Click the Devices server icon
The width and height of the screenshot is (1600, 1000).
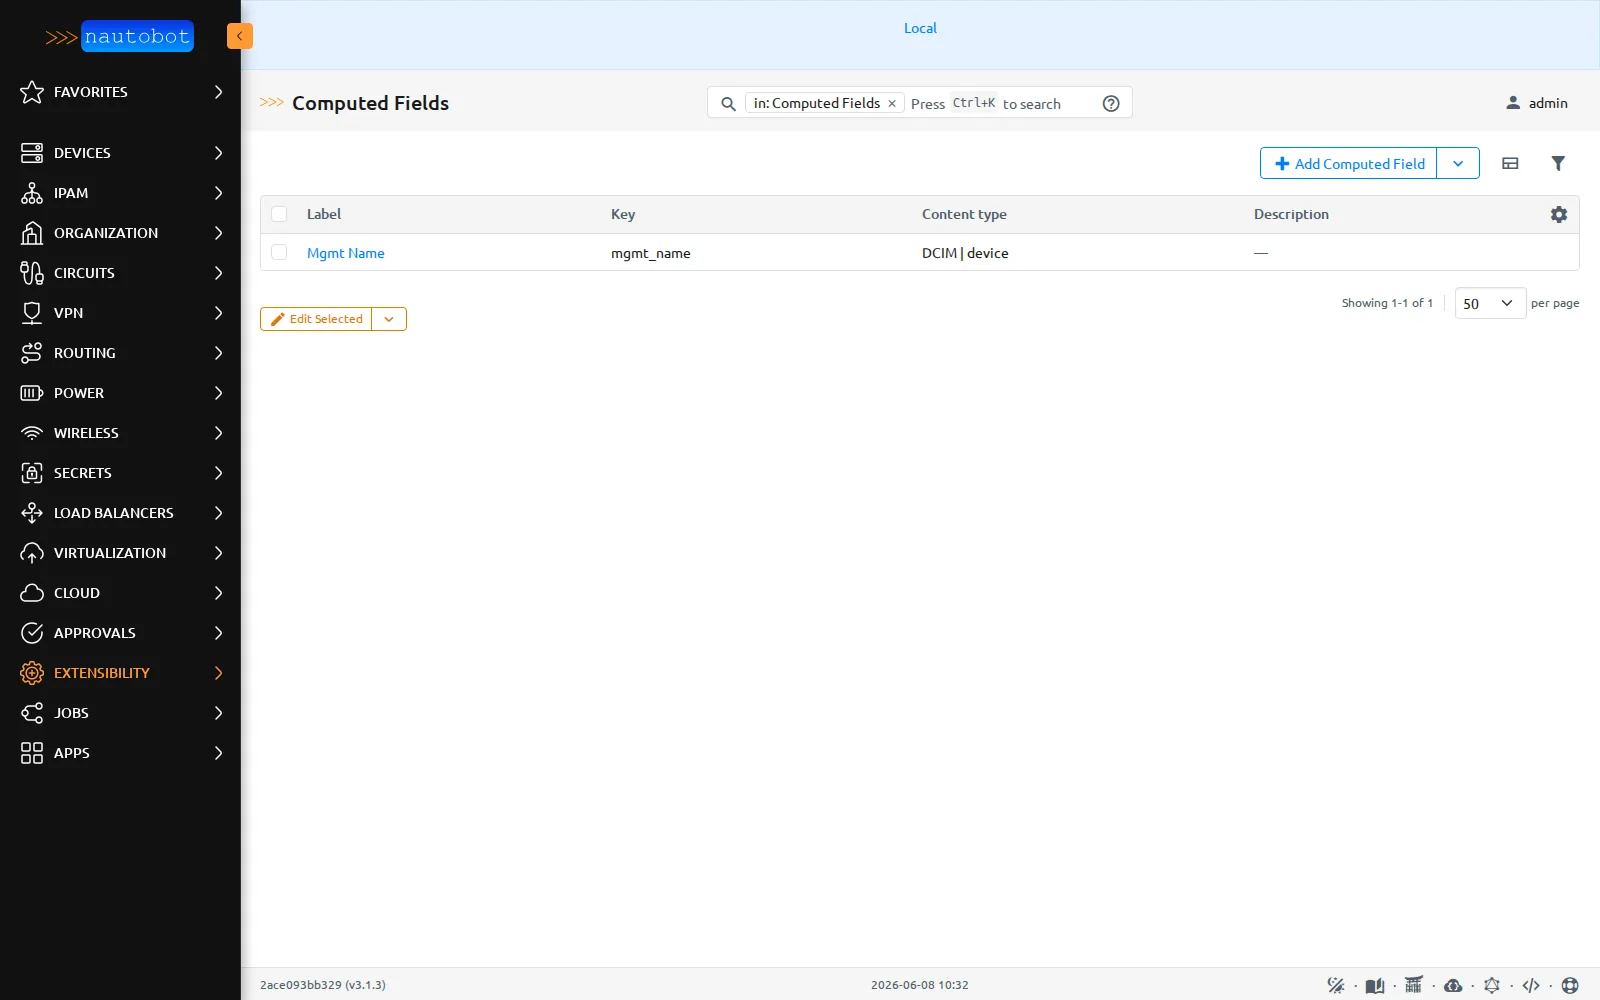pyautogui.click(x=32, y=153)
